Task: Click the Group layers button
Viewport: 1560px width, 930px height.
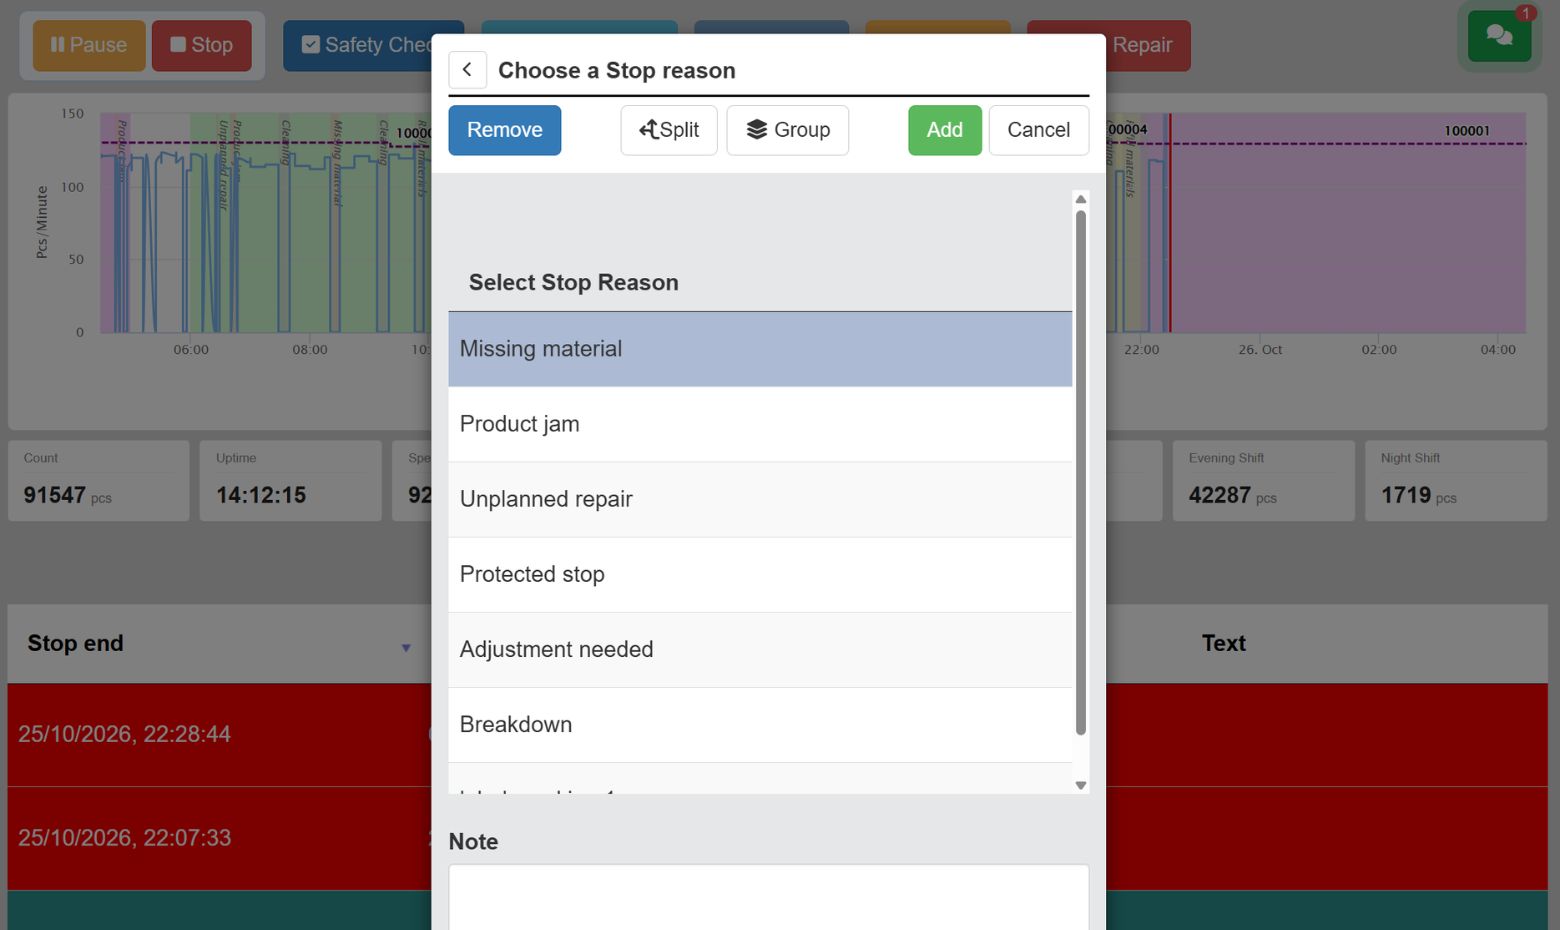Action: coord(788,130)
